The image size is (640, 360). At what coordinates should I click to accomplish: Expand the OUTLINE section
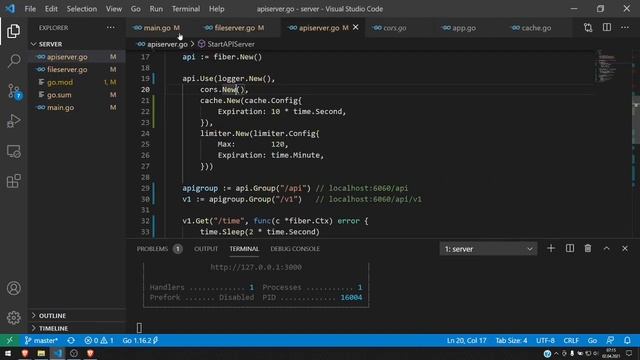pos(77,316)
